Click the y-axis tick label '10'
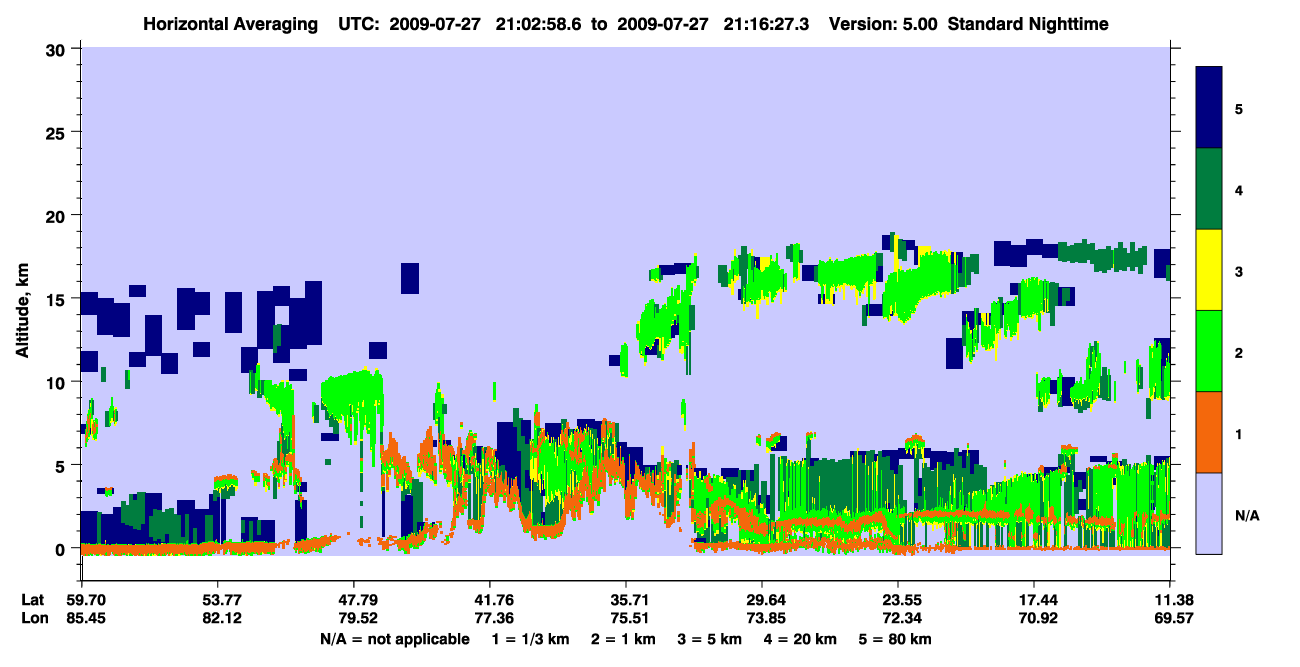 coord(58,382)
